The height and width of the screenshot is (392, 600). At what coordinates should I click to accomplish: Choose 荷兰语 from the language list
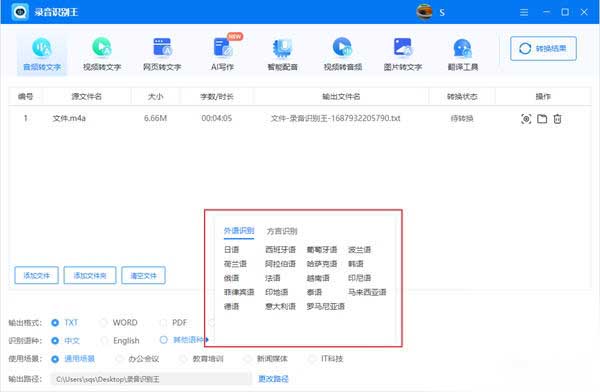pos(235,264)
